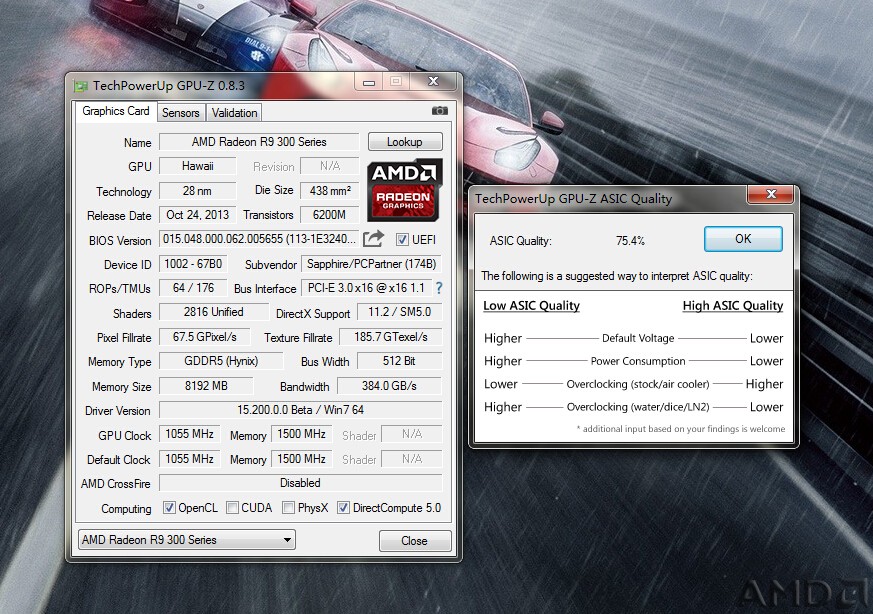Toggle the PhysX checkbox
Image resolution: width=873 pixels, height=614 pixels.
288,508
